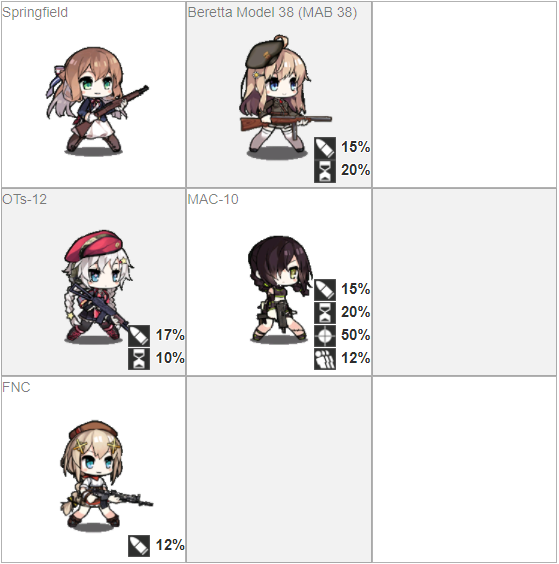Click FNC's bullet damage 12% icon
Screen dimensions: 559x564
139,546
